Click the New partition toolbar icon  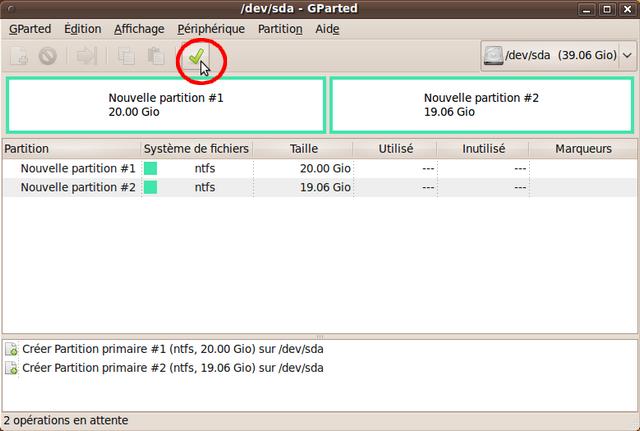pos(19,56)
